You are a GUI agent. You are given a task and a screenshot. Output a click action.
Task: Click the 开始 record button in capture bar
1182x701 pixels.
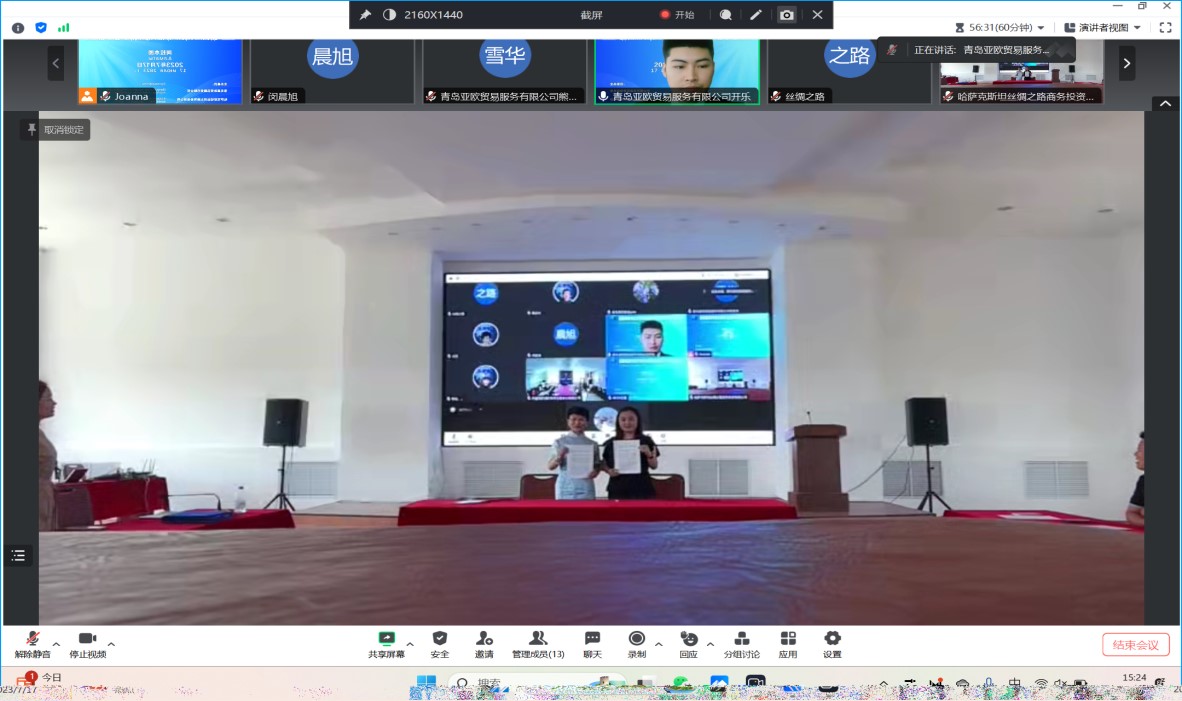(x=677, y=15)
